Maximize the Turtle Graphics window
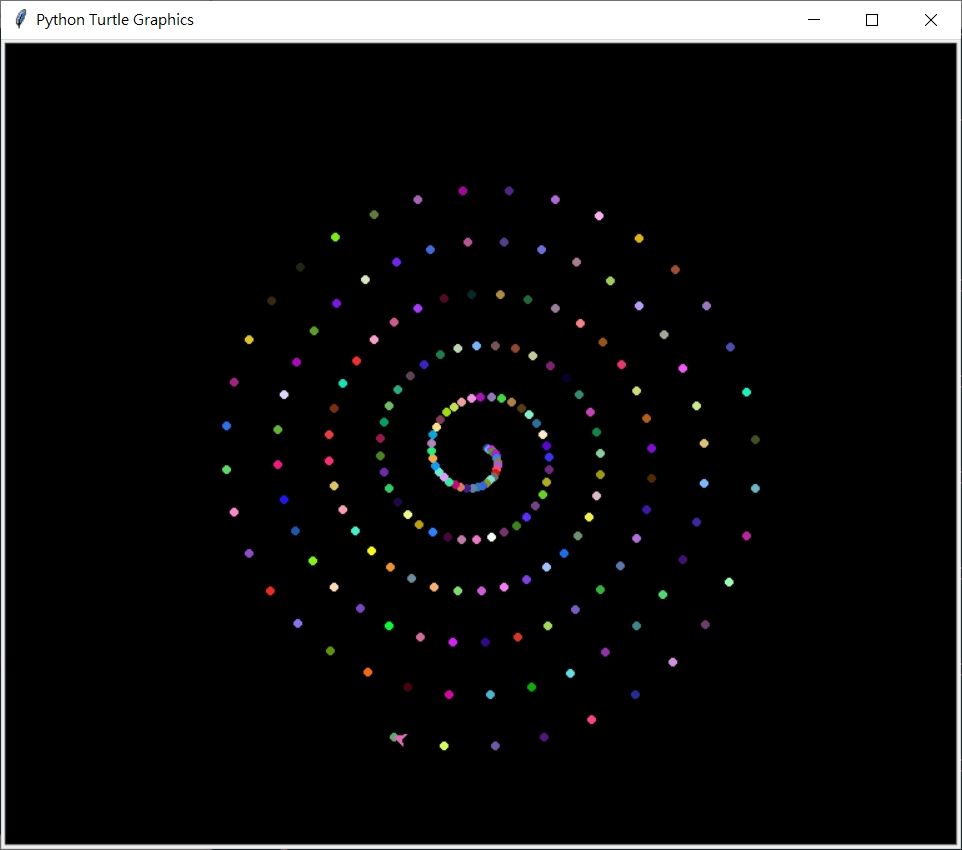This screenshot has width=962, height=850. pyautogui.click(x=871, y=19)
